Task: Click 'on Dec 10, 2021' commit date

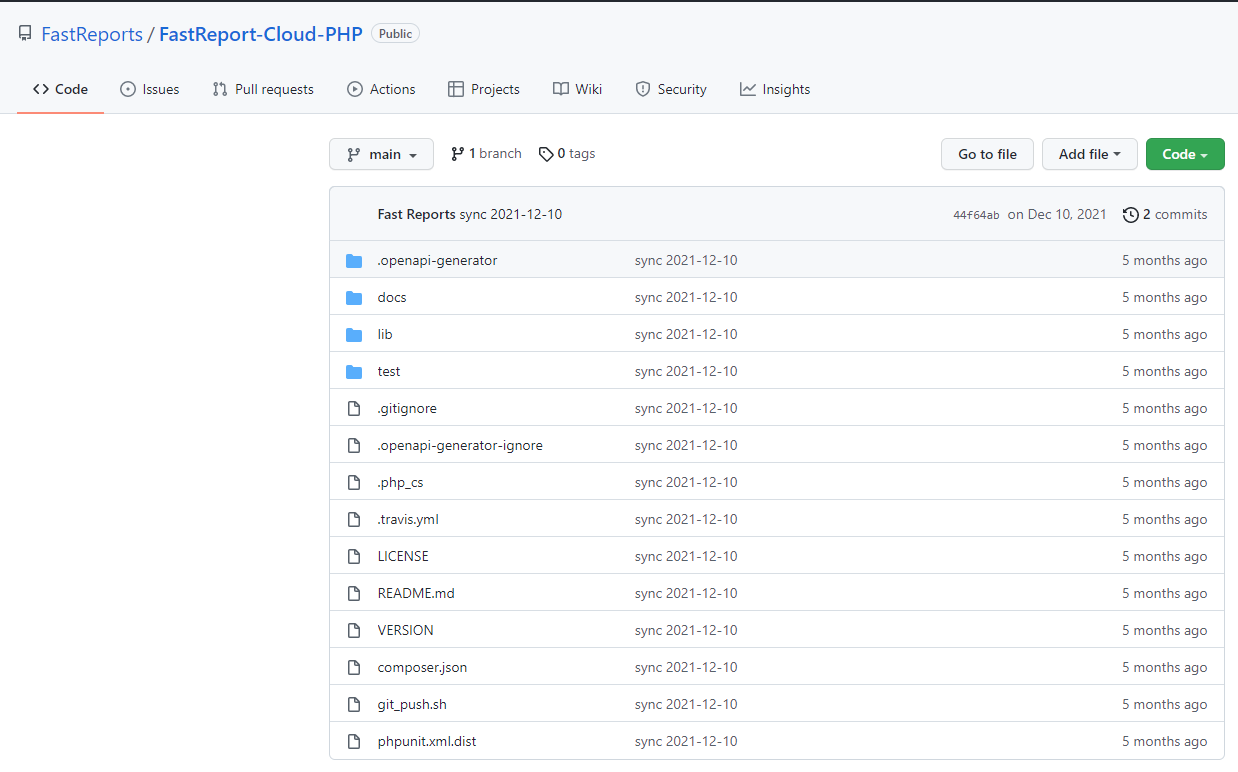Action: coord(1057,215)
